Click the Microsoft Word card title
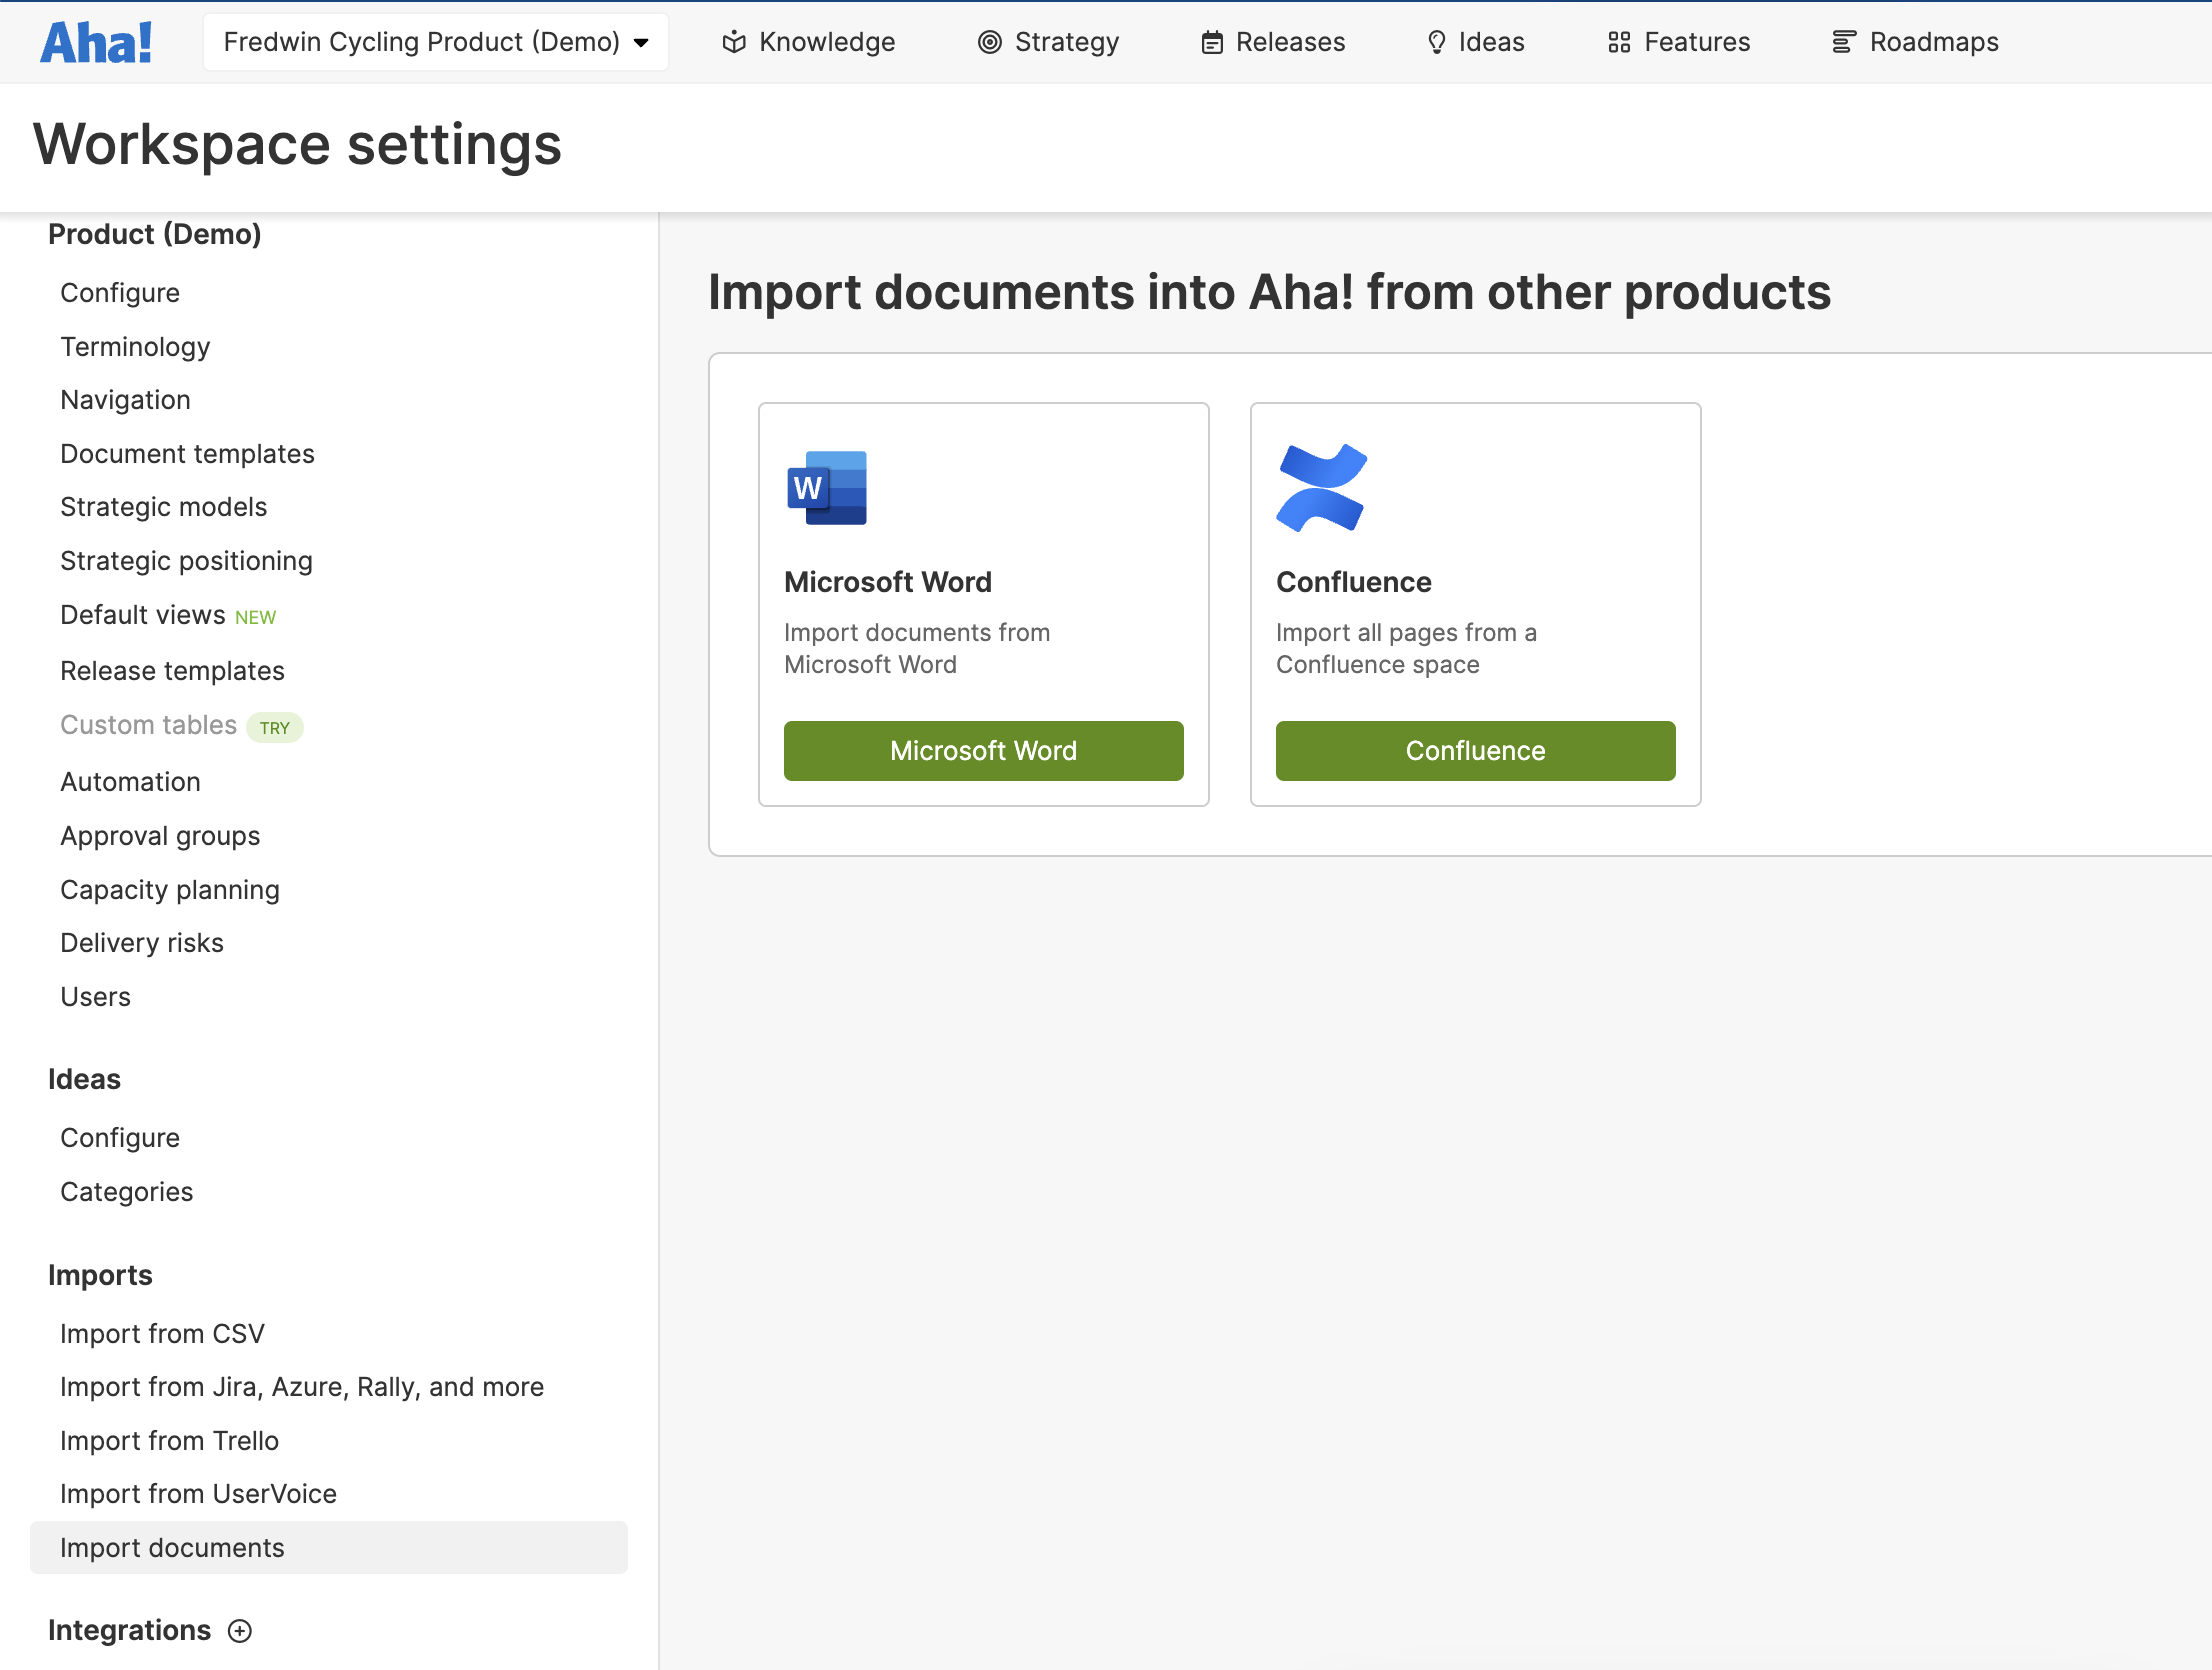The height and width of the screenshot is (1670, 2212). coord(888,582)
